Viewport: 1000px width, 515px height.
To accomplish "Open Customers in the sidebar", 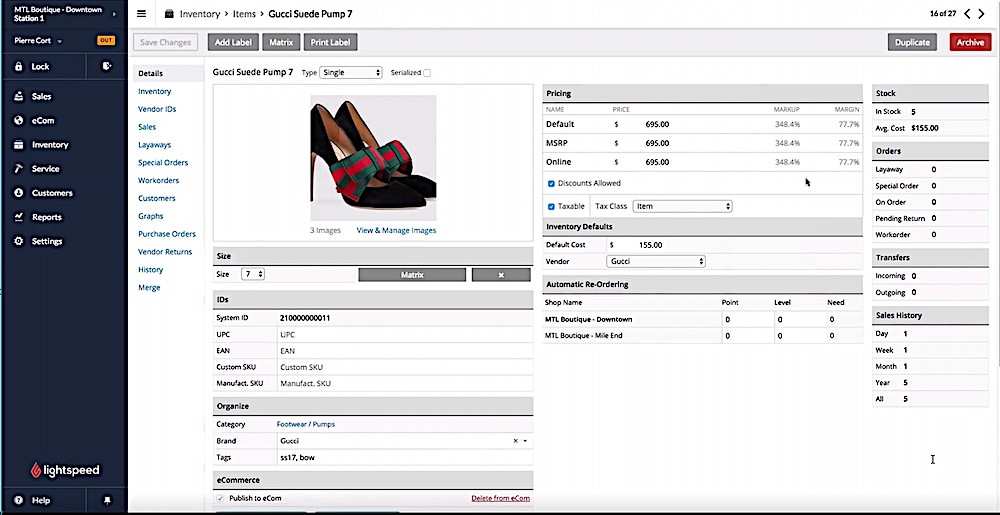I will 52,193.
